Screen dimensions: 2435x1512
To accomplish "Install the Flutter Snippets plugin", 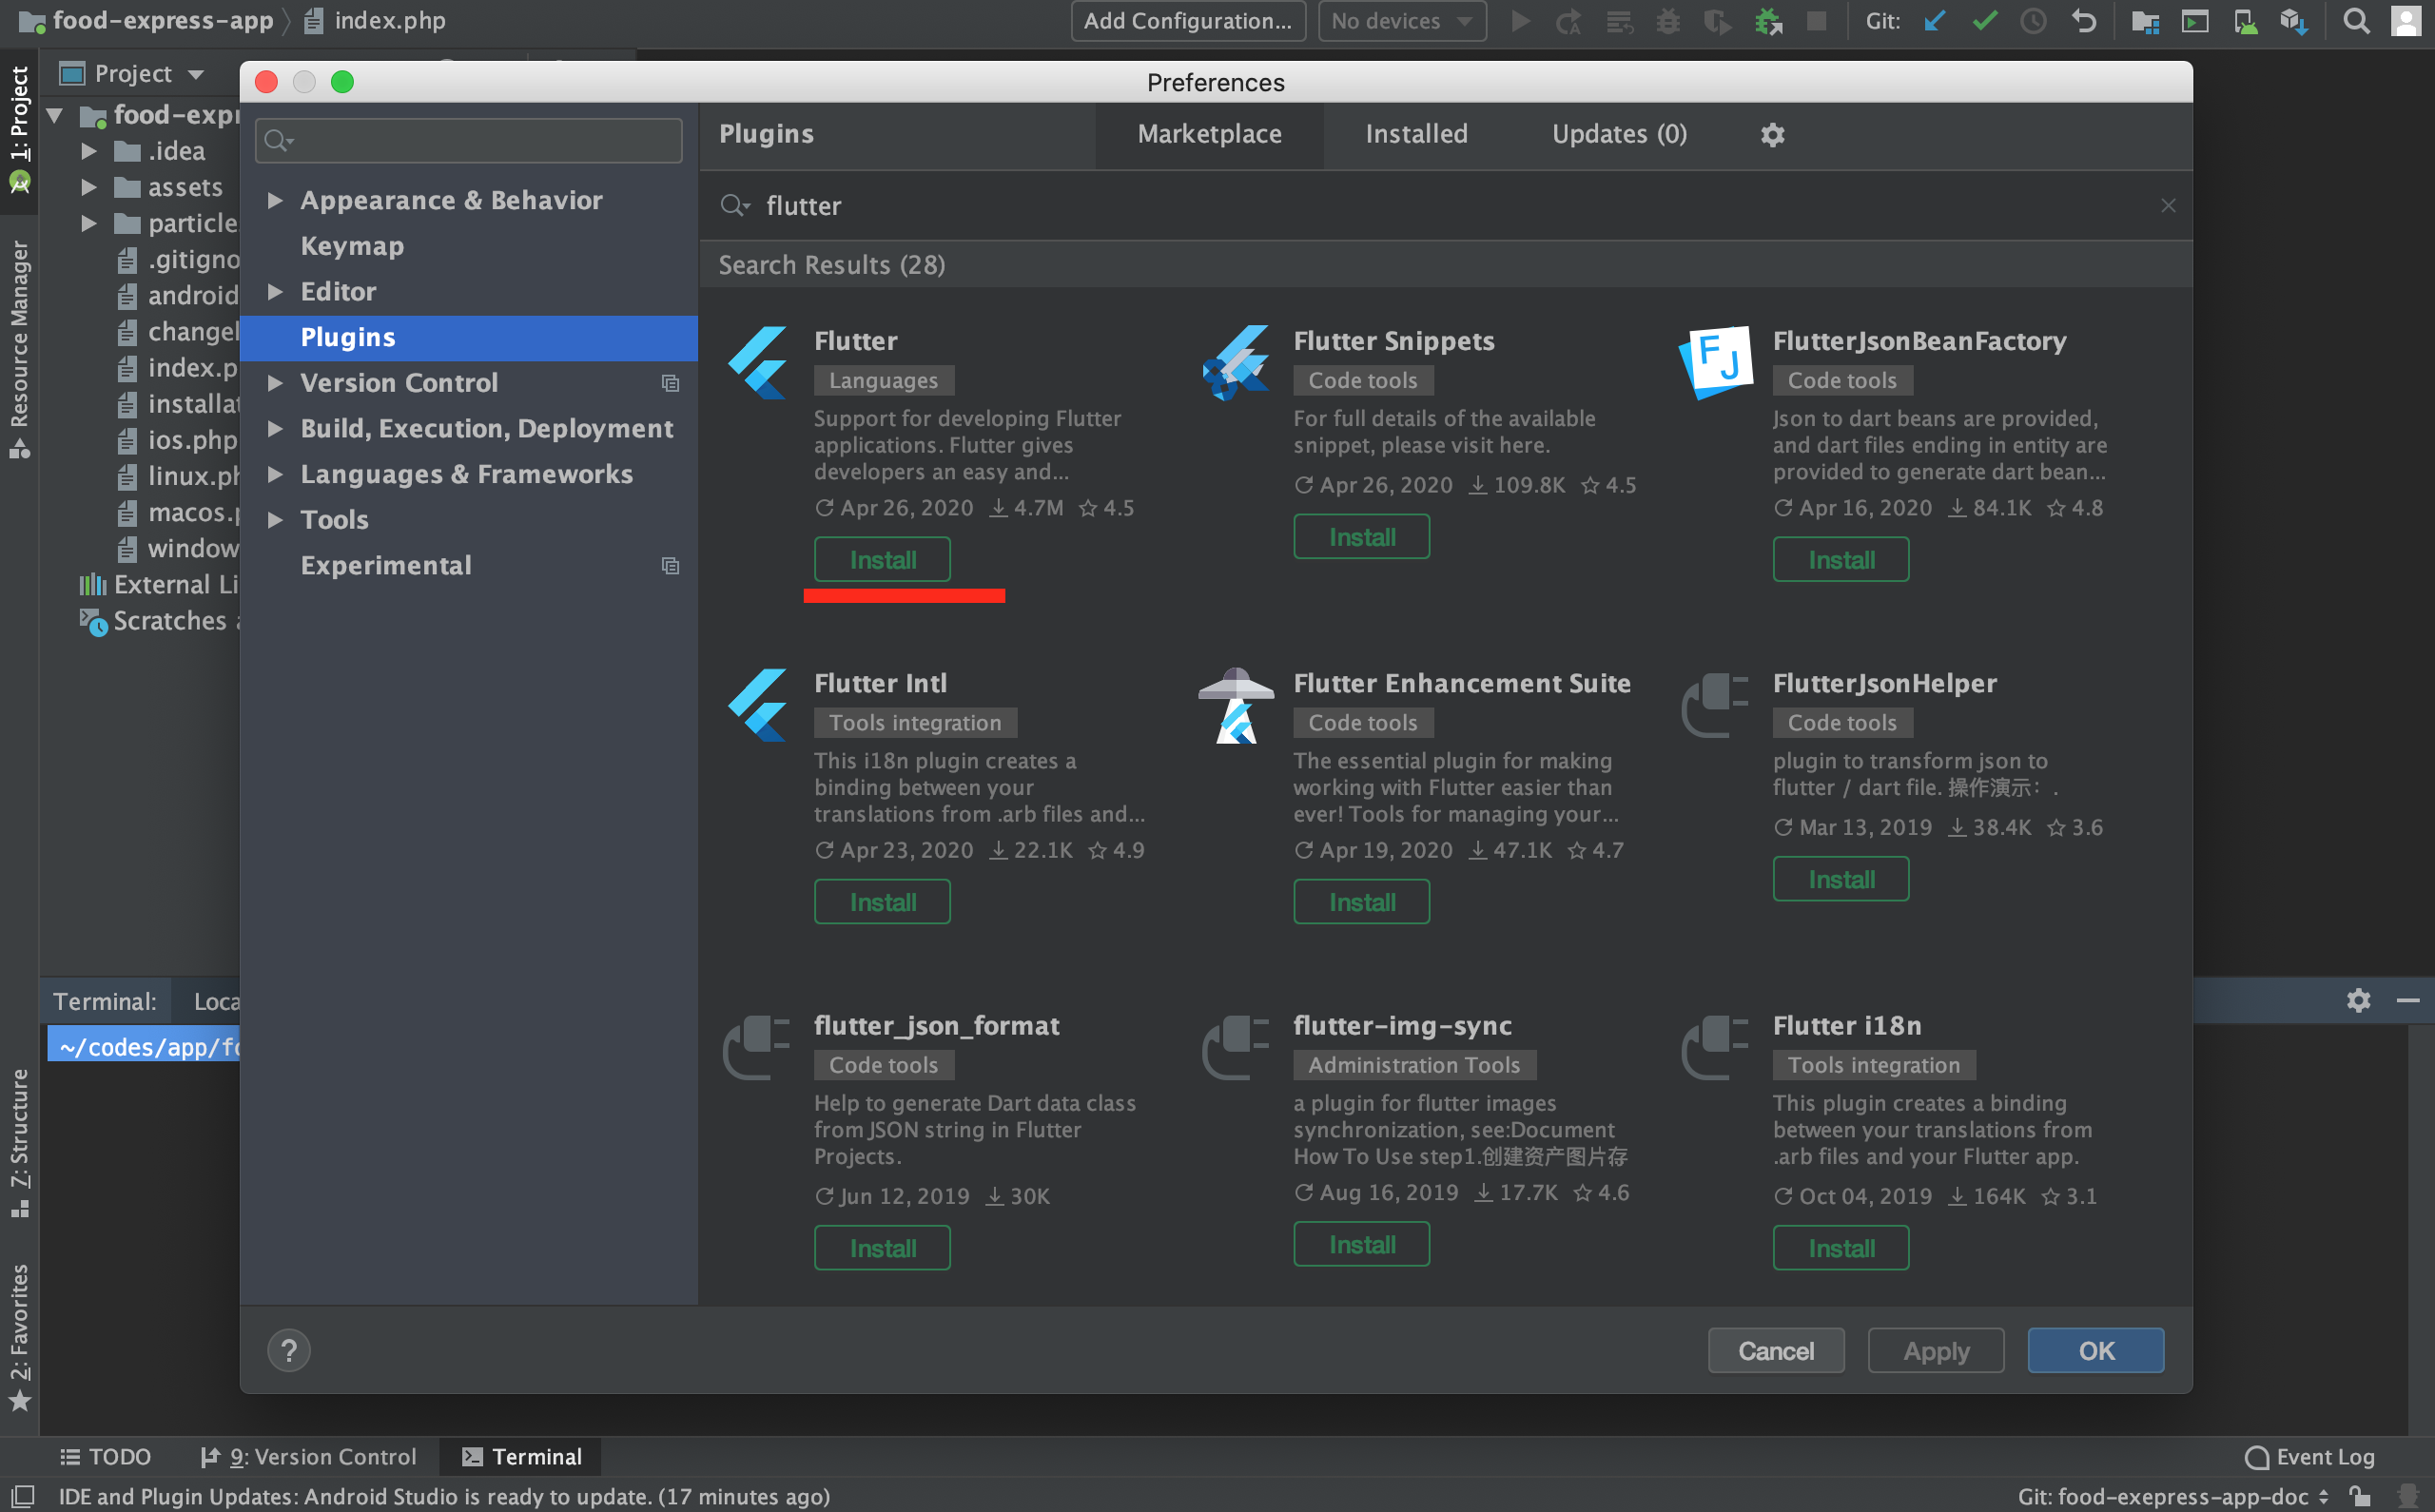I will tap(1361, 537).
